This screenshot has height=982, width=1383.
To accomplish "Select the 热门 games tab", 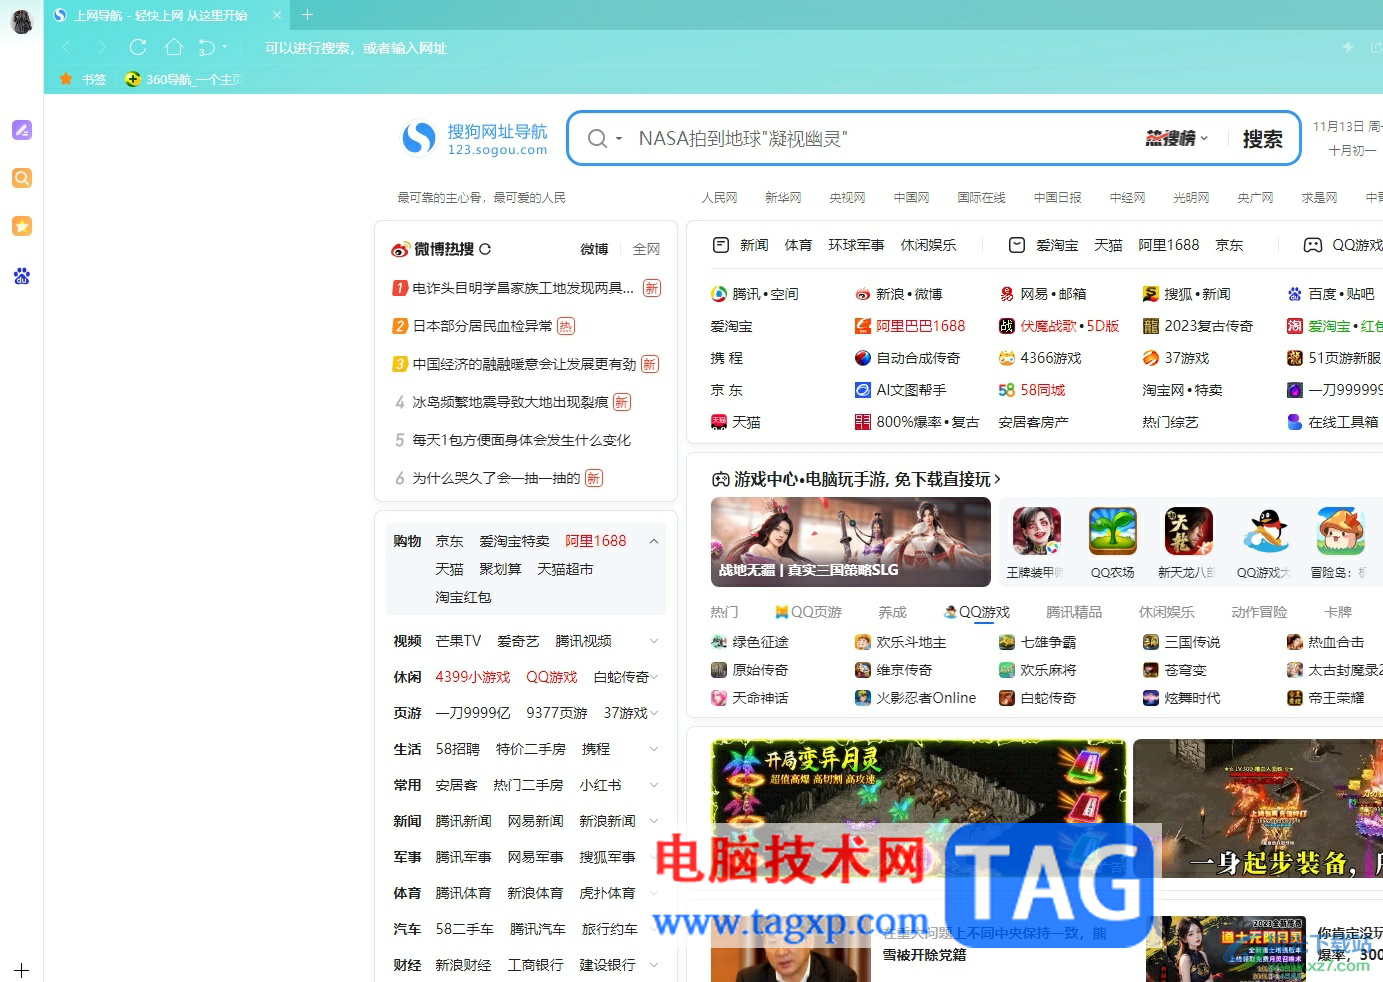I will click(x=724, y=612).
